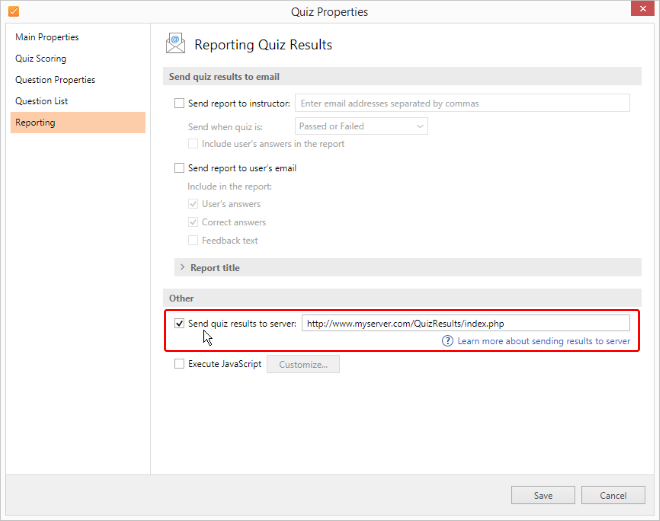Image resolution: width=660 pixels, height=521 pixels.
Task: Click the Save button
Action: coord(543,495)
